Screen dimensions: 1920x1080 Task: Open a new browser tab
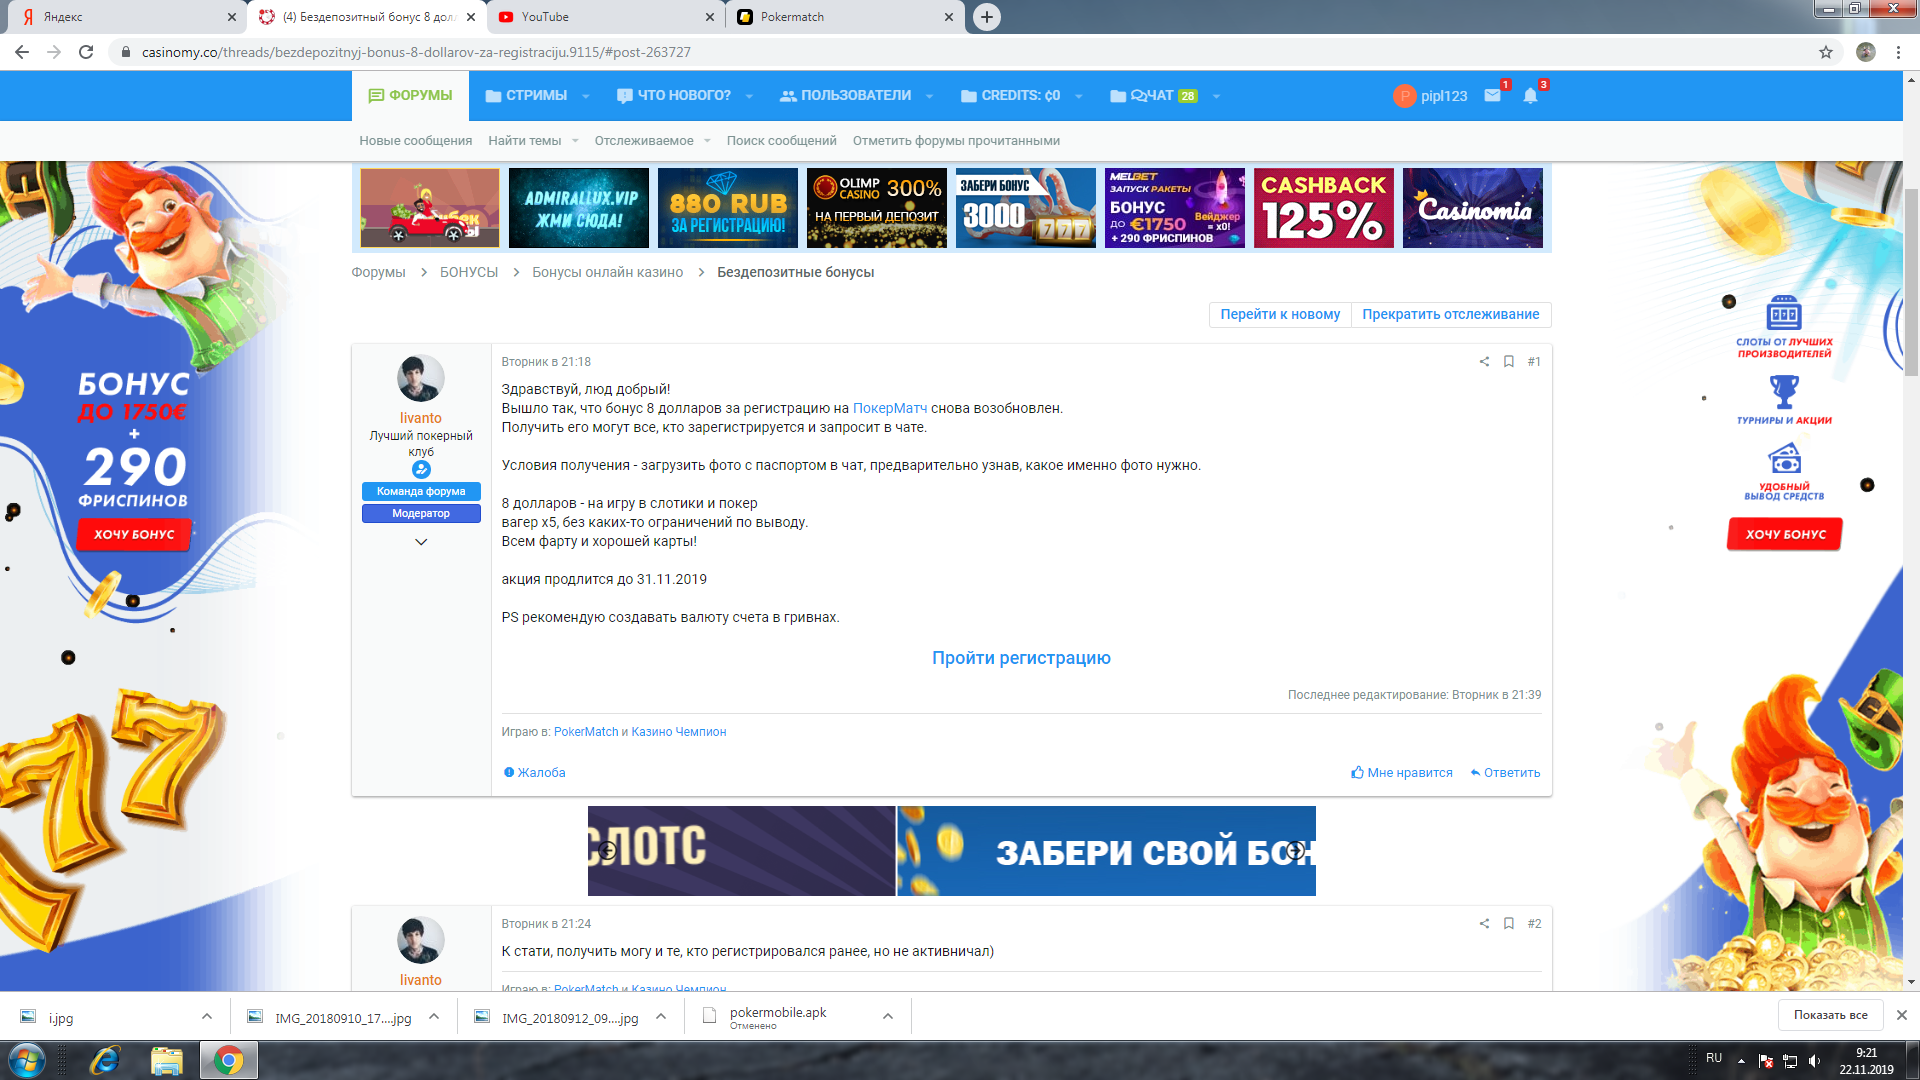(x=986, y=17)
